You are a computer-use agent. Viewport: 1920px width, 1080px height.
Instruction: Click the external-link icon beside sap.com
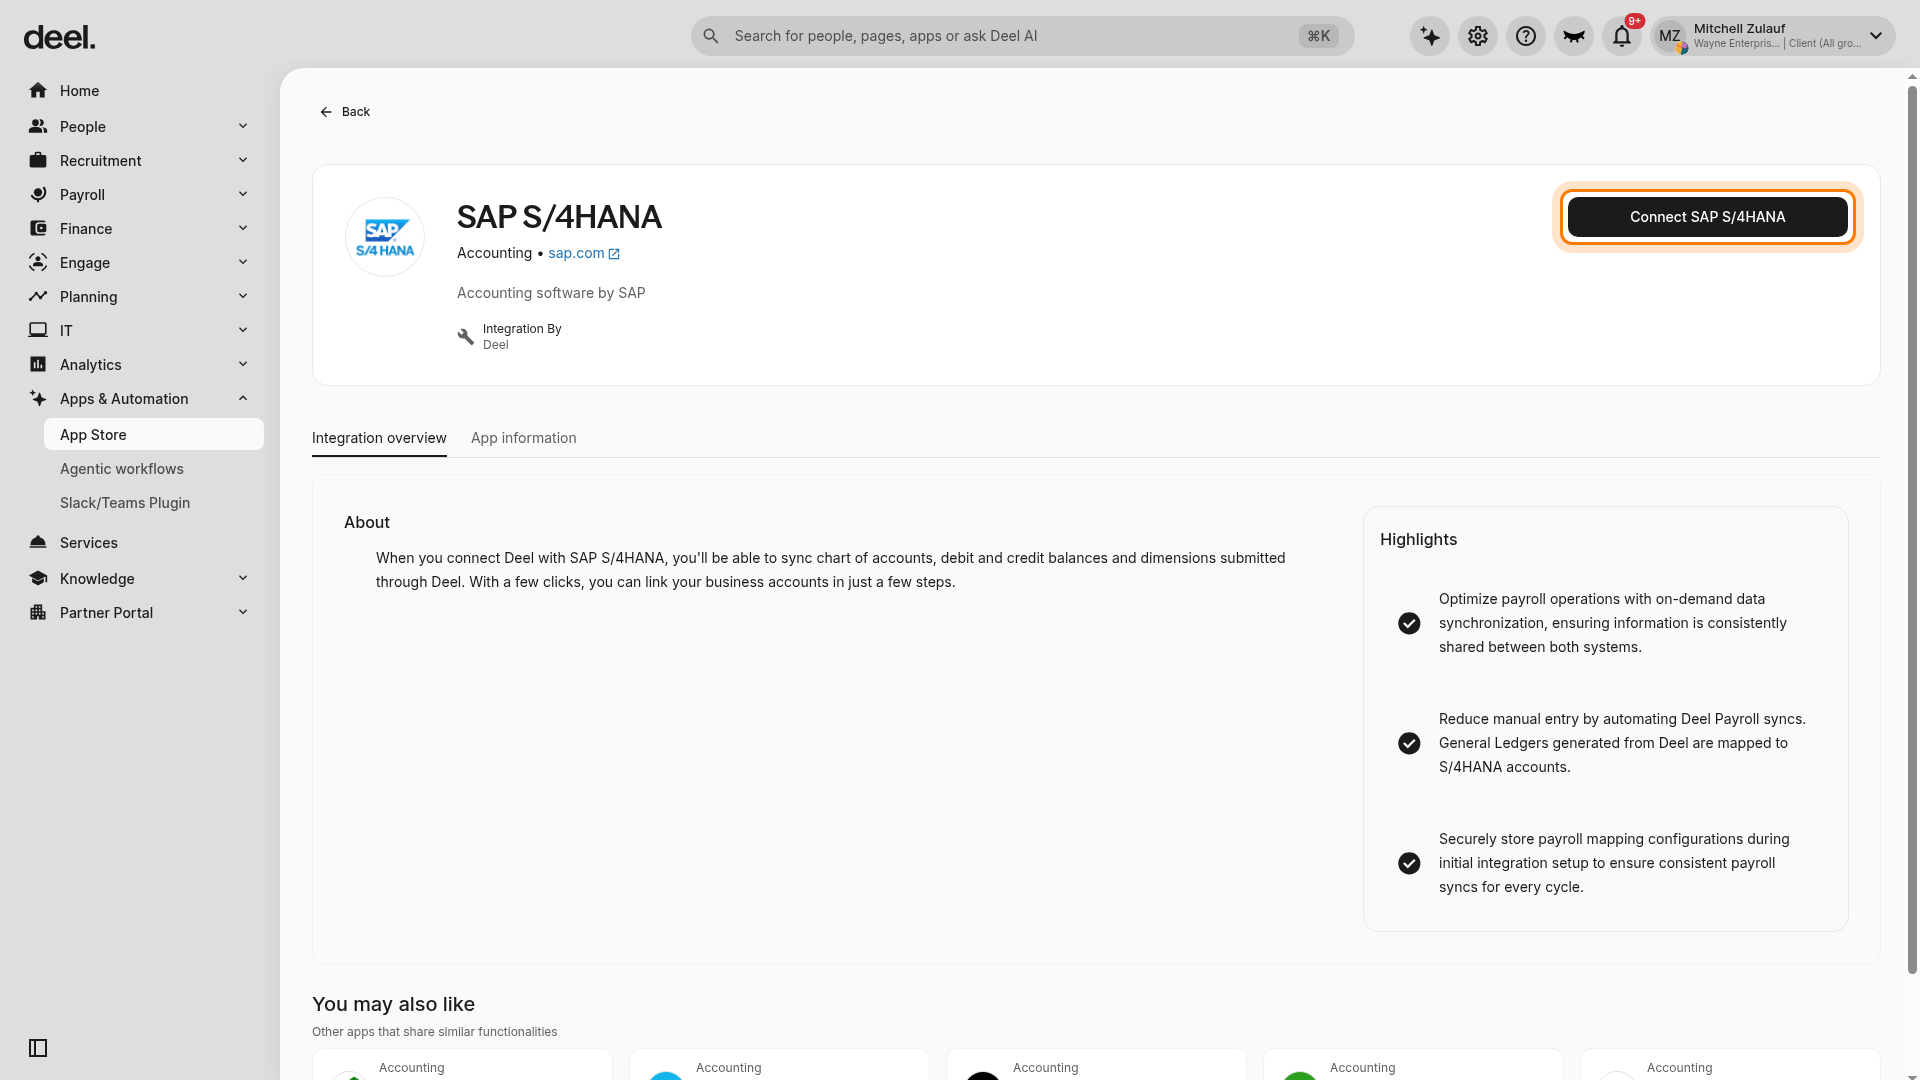tap(614, 254)
